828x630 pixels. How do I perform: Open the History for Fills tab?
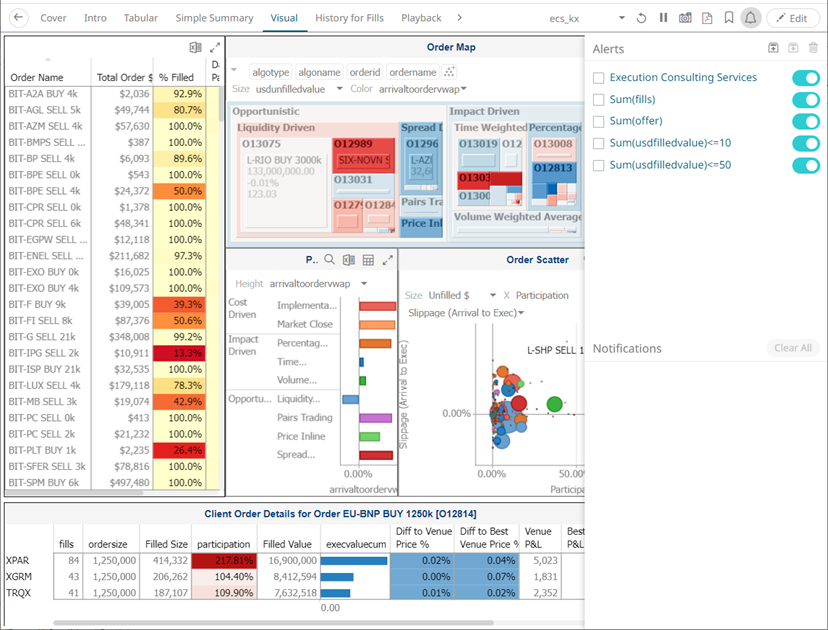[350, 18]
